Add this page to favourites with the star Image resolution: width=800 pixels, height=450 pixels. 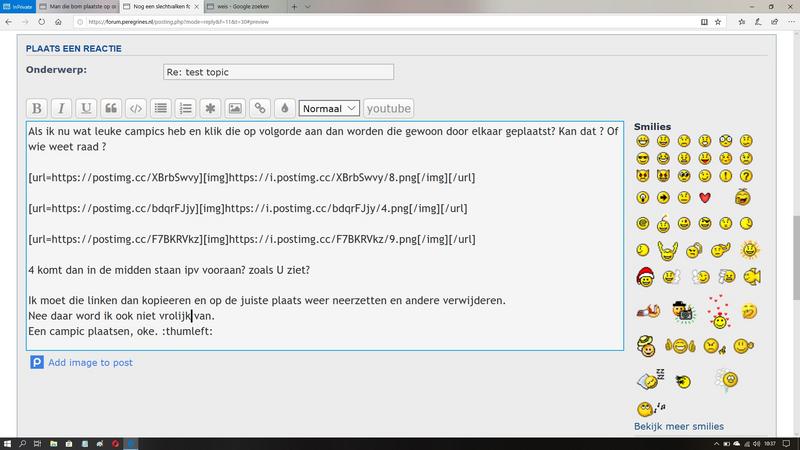(x=718, y=22)
